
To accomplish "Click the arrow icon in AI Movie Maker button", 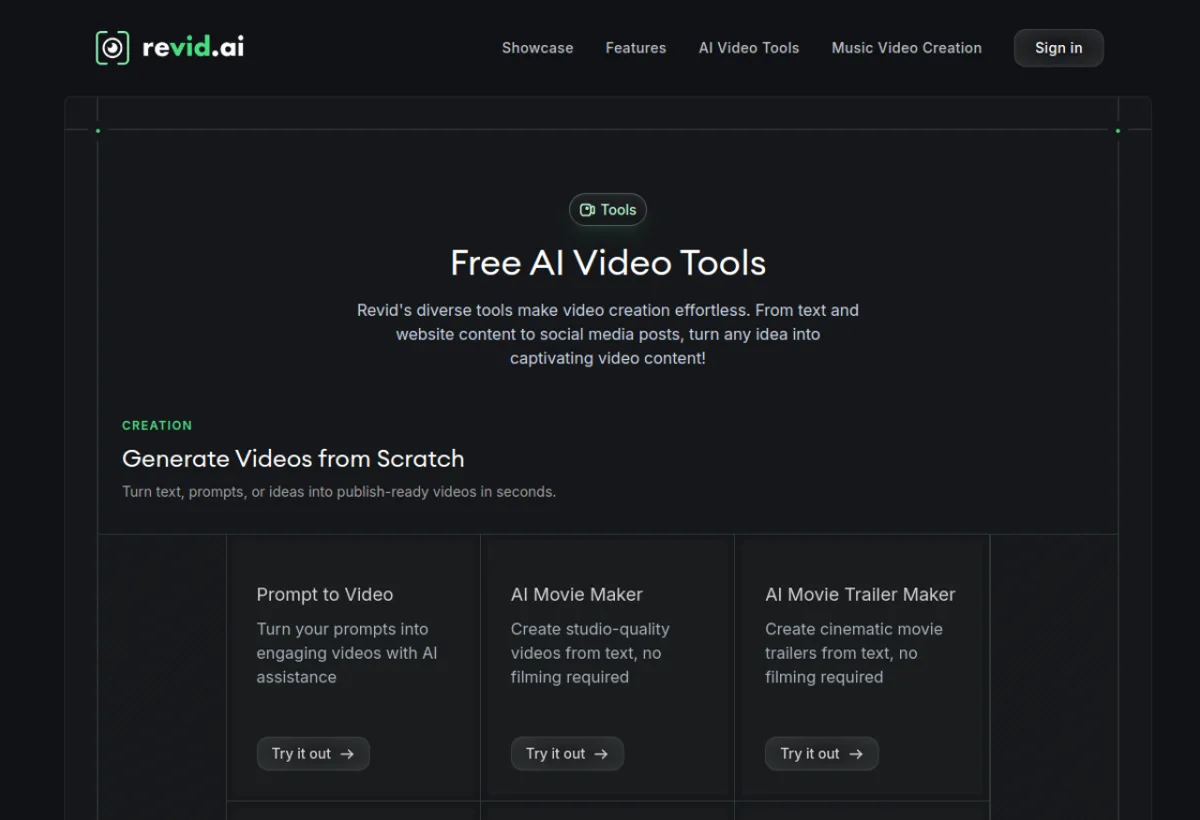I will click(x=601, y=754).
